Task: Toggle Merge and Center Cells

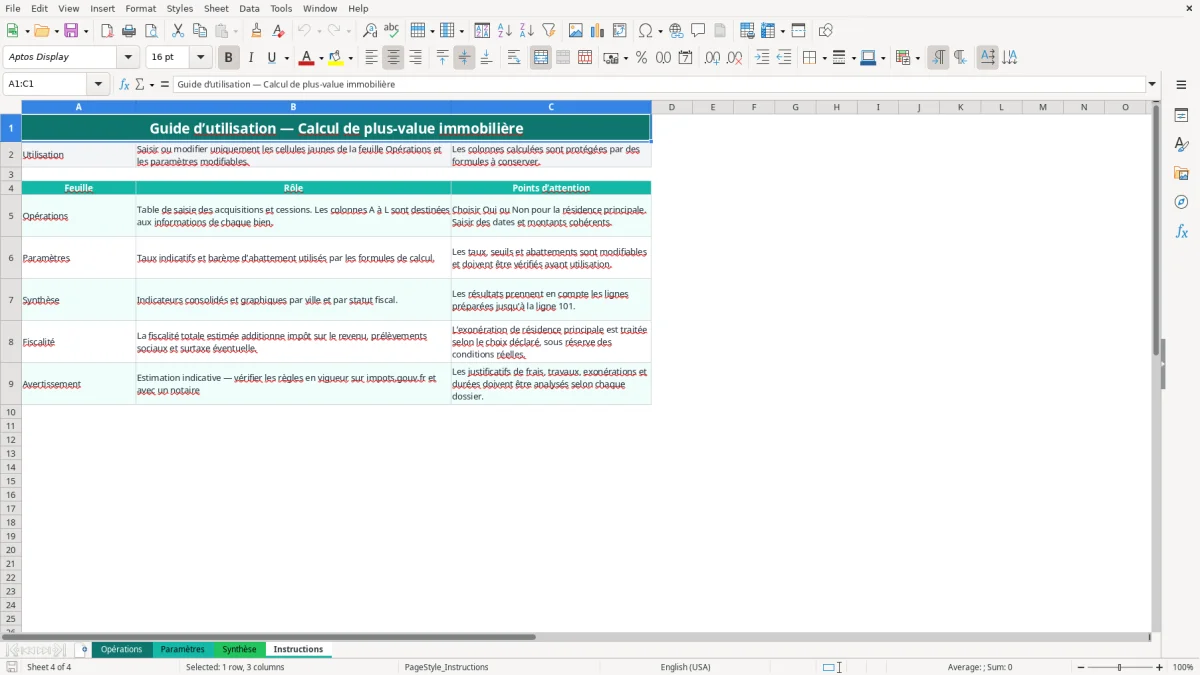Action: pos(541,58)
